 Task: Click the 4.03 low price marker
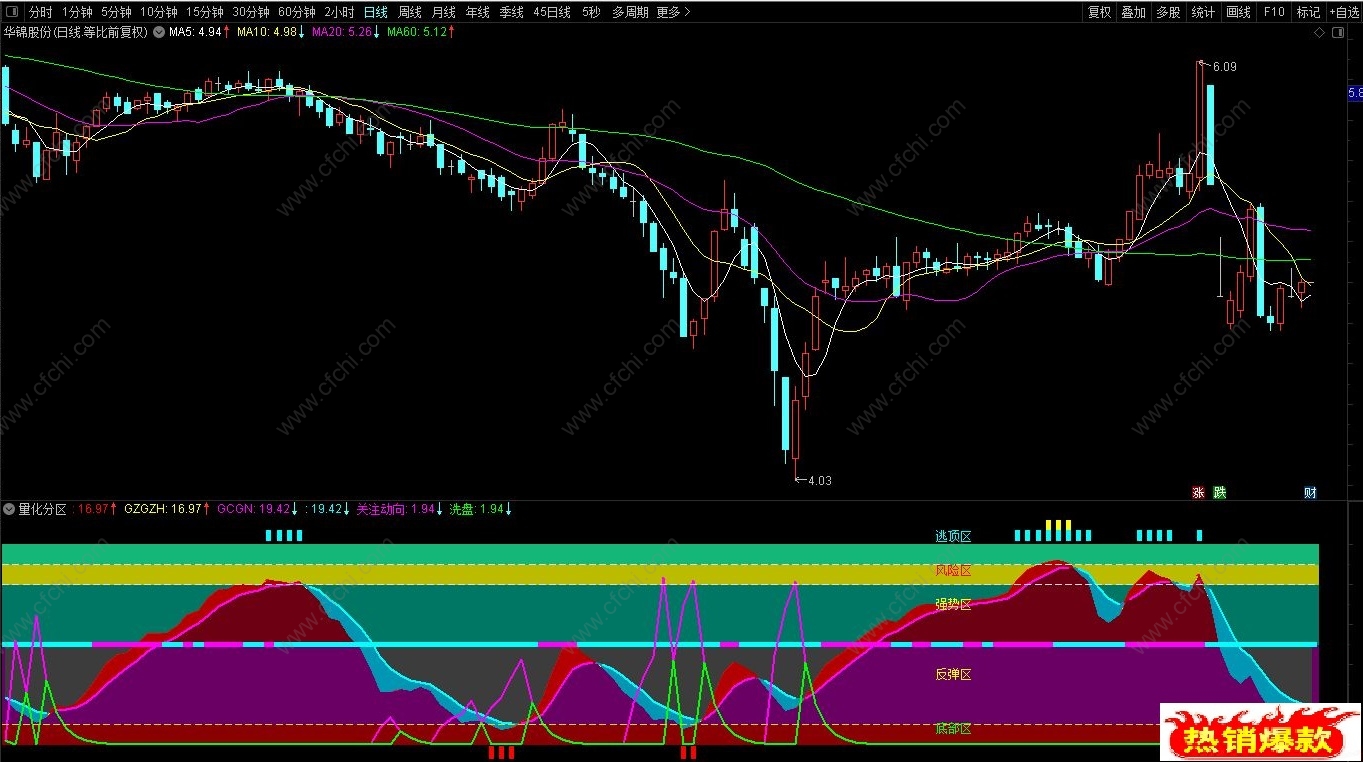819,480
